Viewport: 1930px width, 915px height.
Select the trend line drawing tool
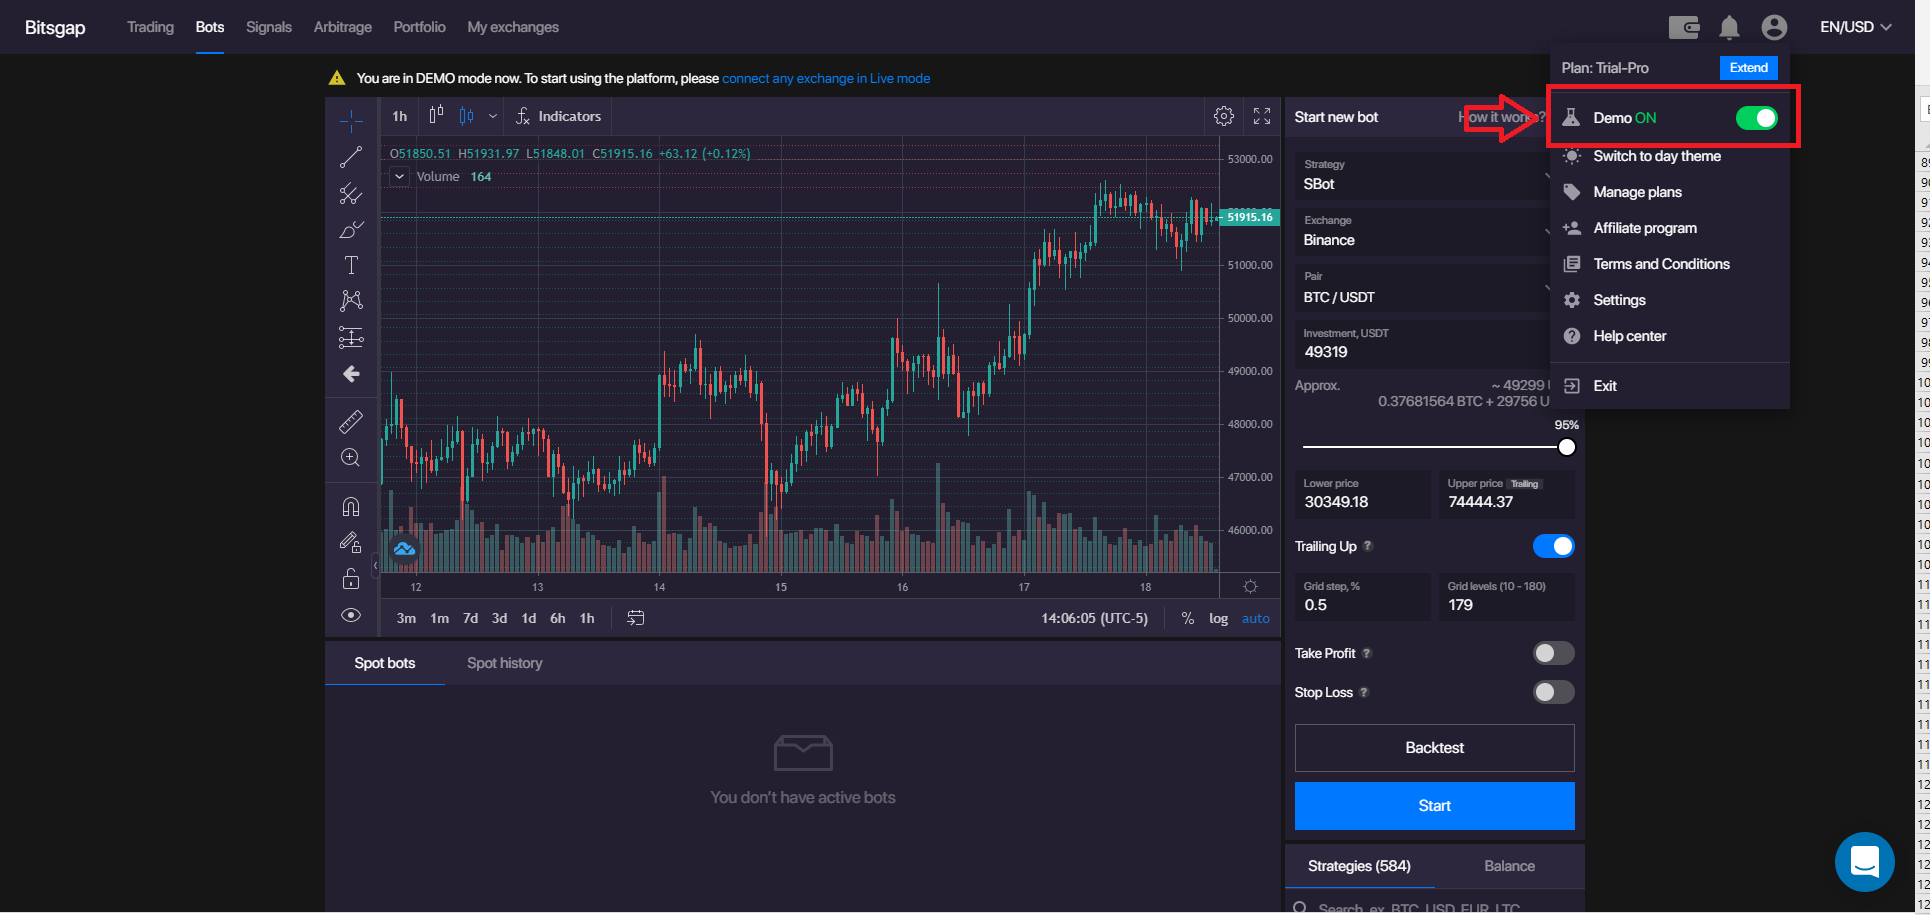[x=351, y=157]
